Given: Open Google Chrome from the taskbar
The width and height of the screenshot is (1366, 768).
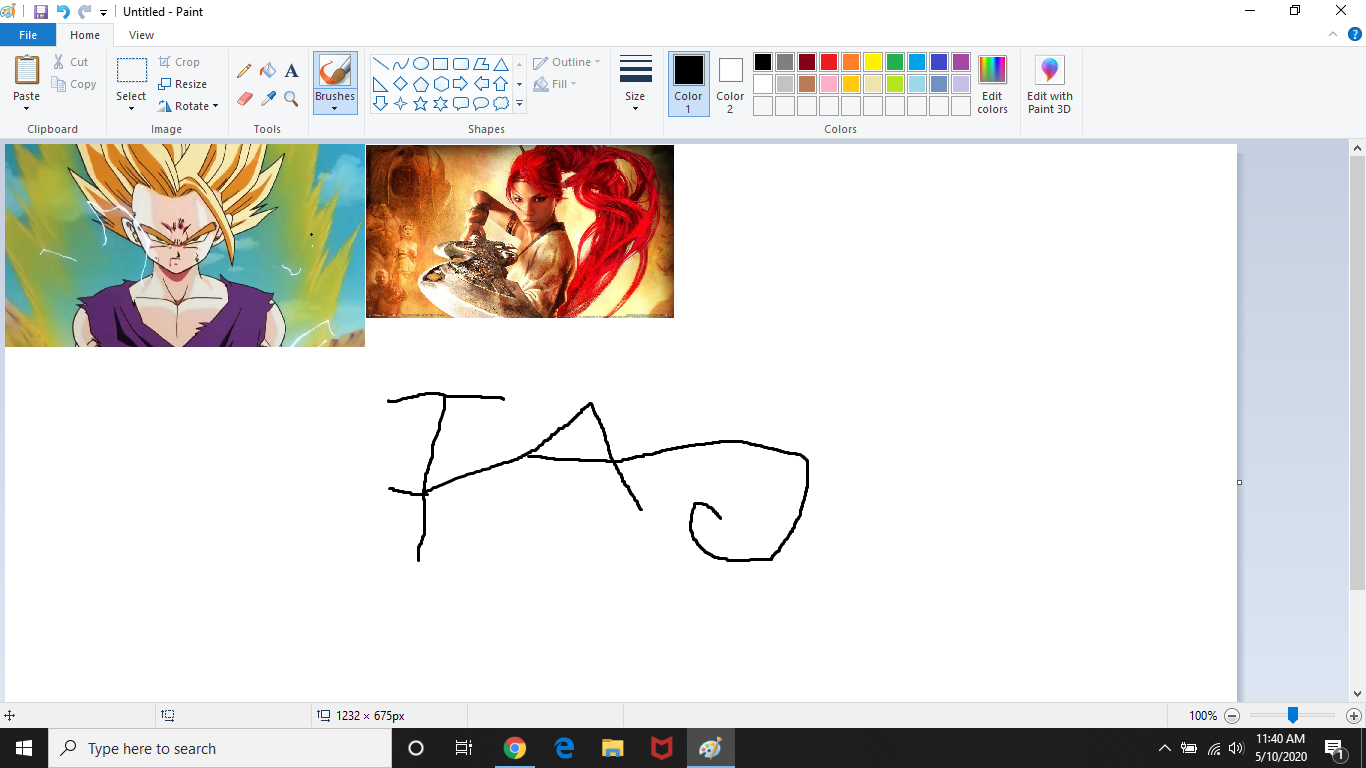Looking at the screenshot, I should (x=515, y=748).
